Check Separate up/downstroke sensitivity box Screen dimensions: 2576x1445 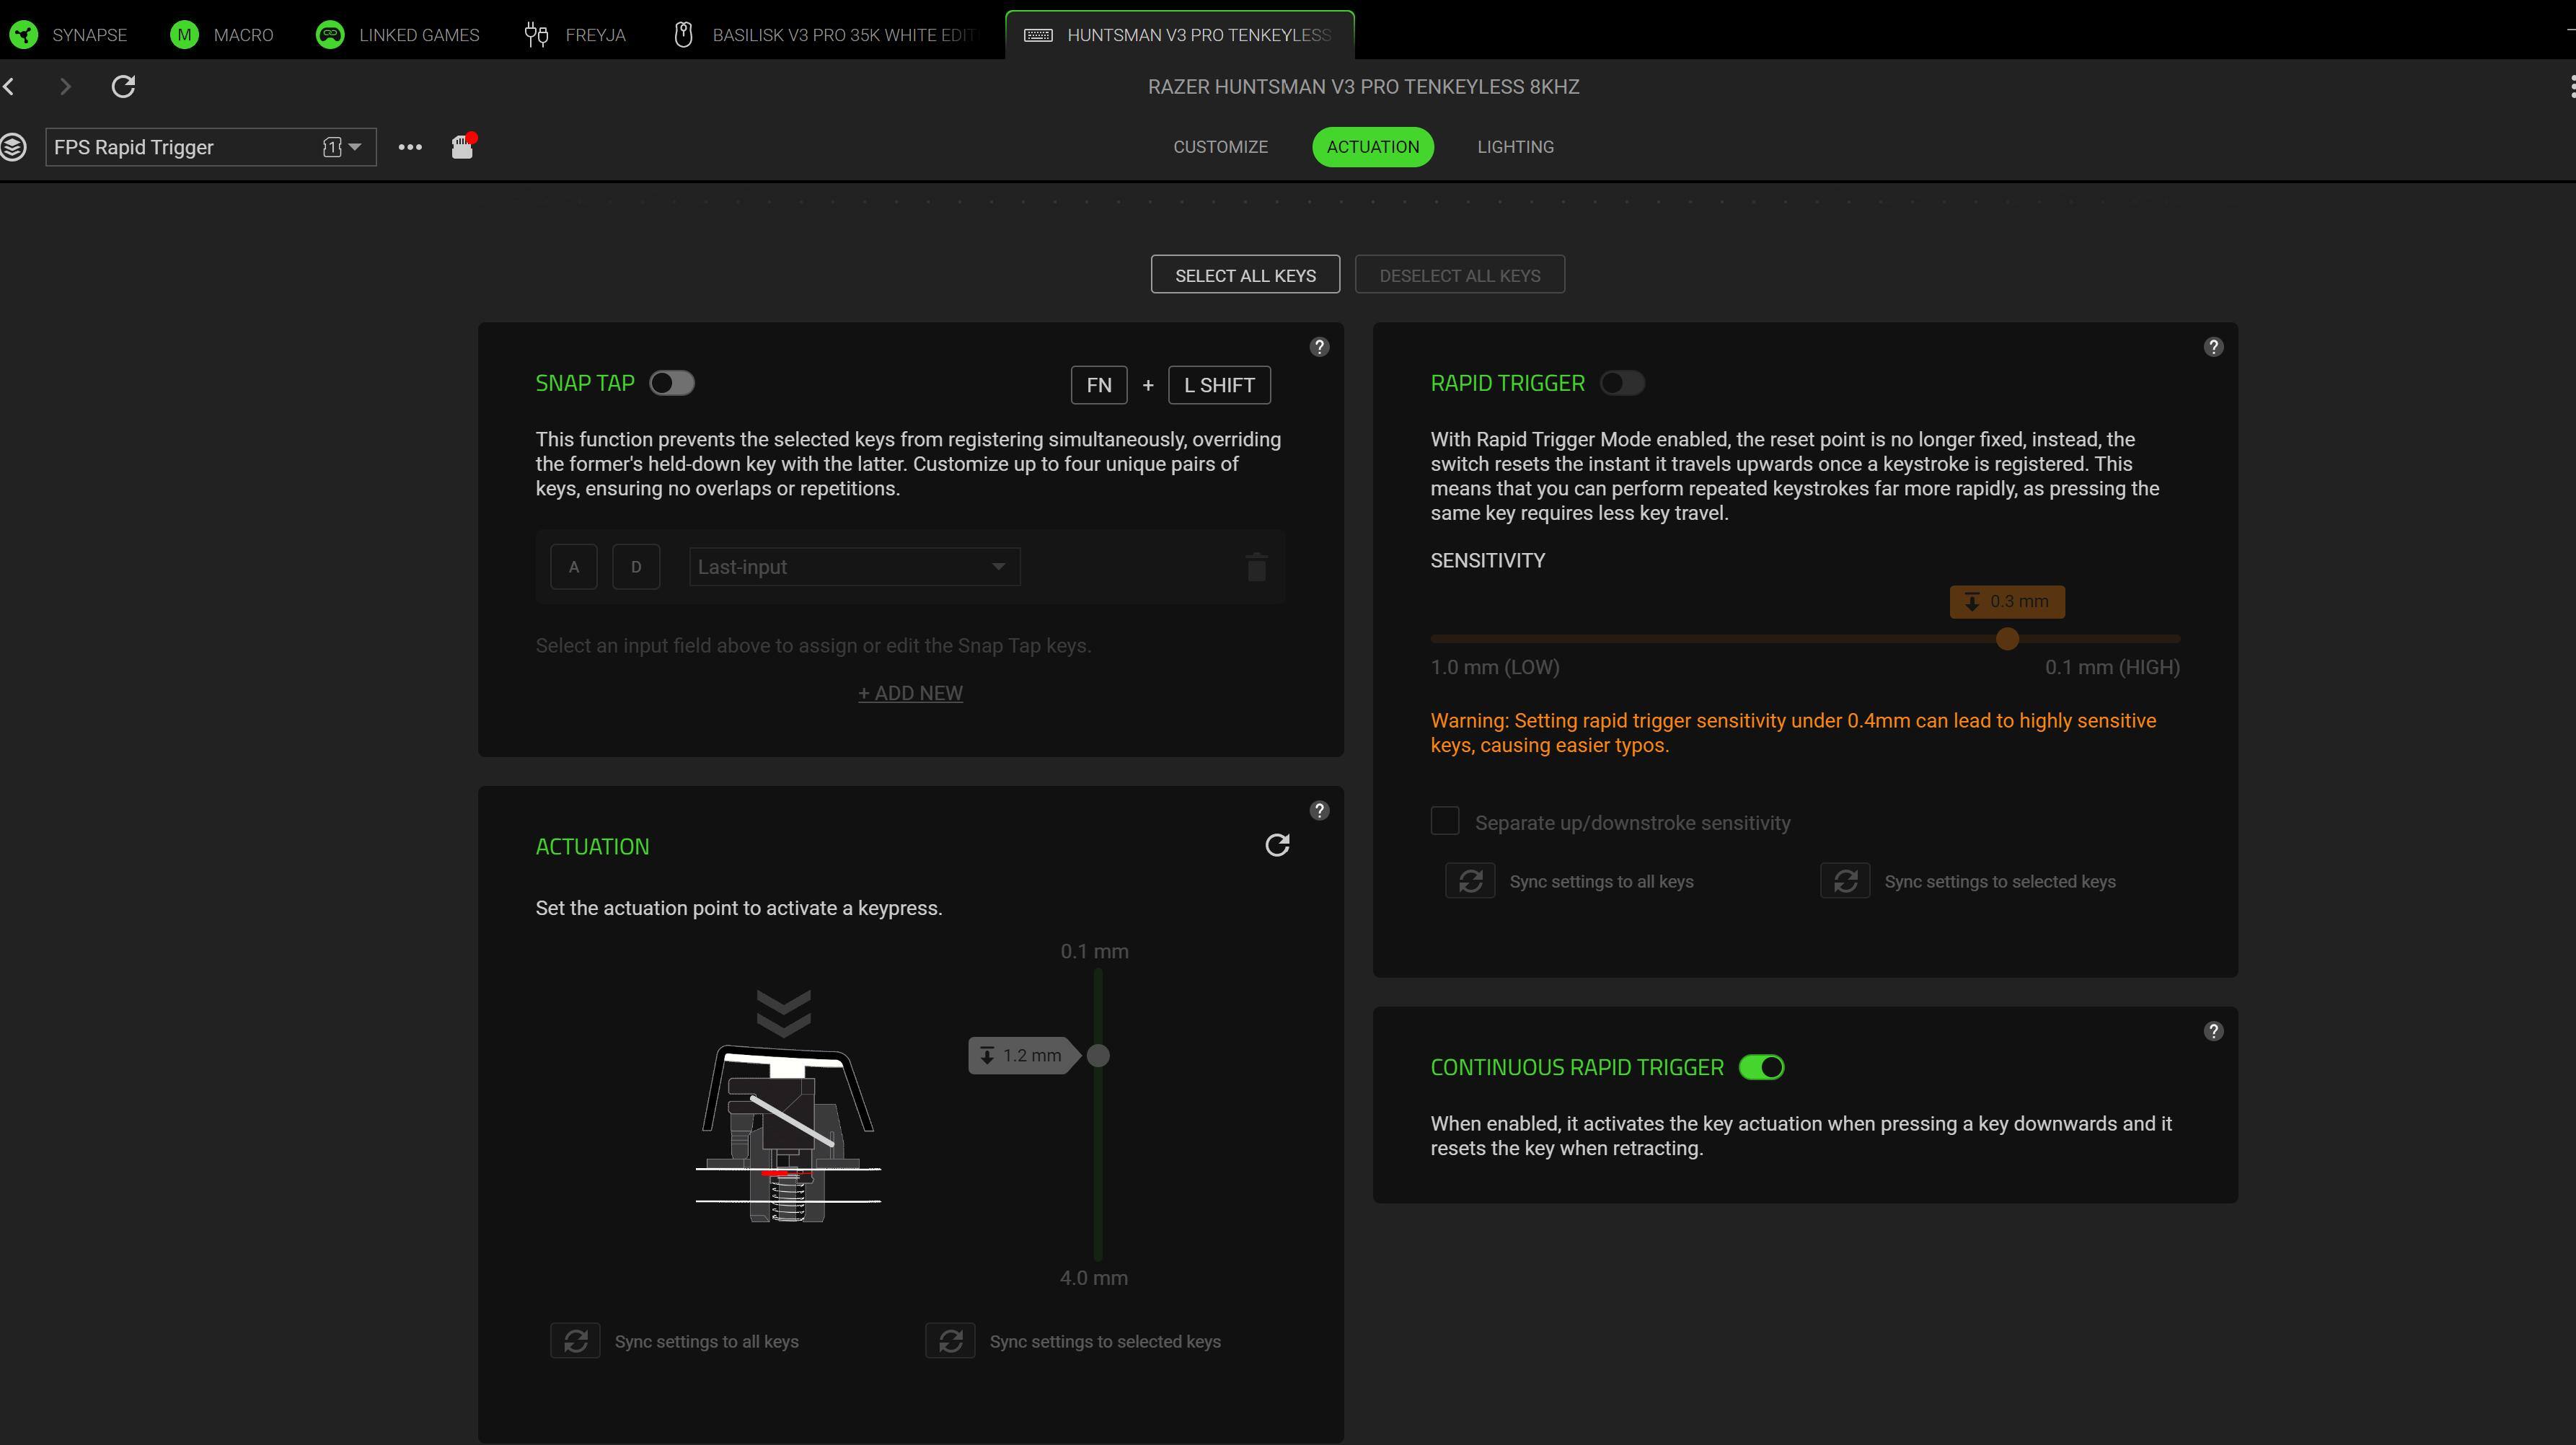[1445, 822]
